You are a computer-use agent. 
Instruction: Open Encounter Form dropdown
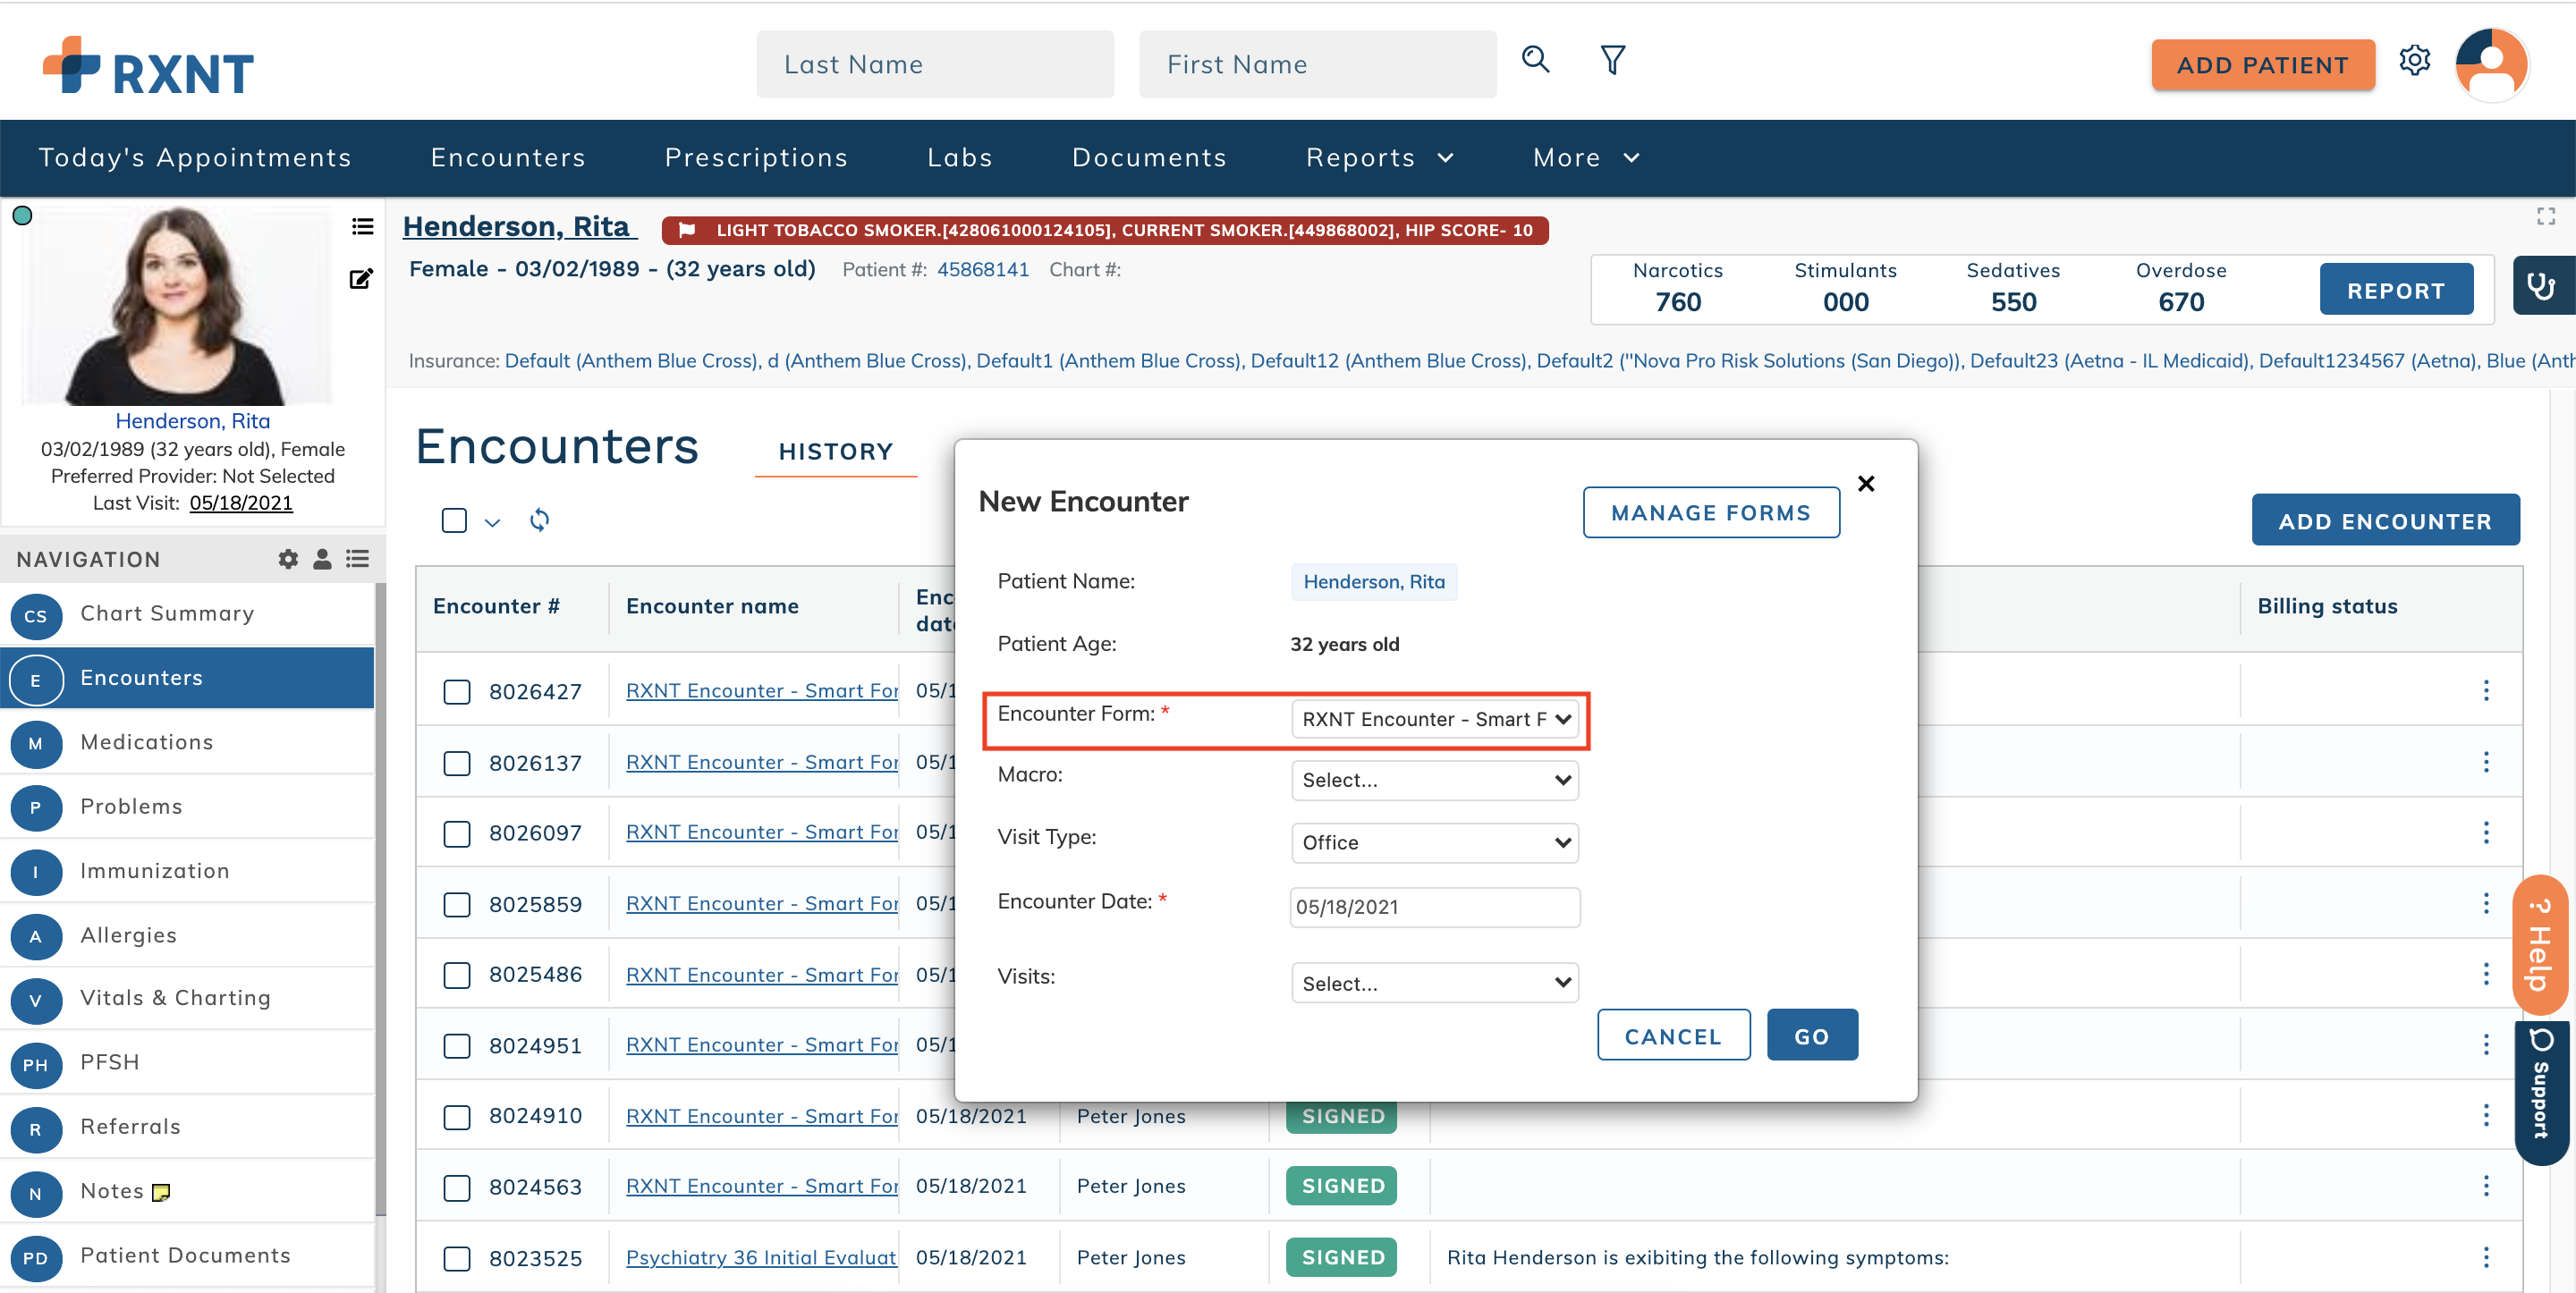pyautogui.click(x=1435, y=719)
